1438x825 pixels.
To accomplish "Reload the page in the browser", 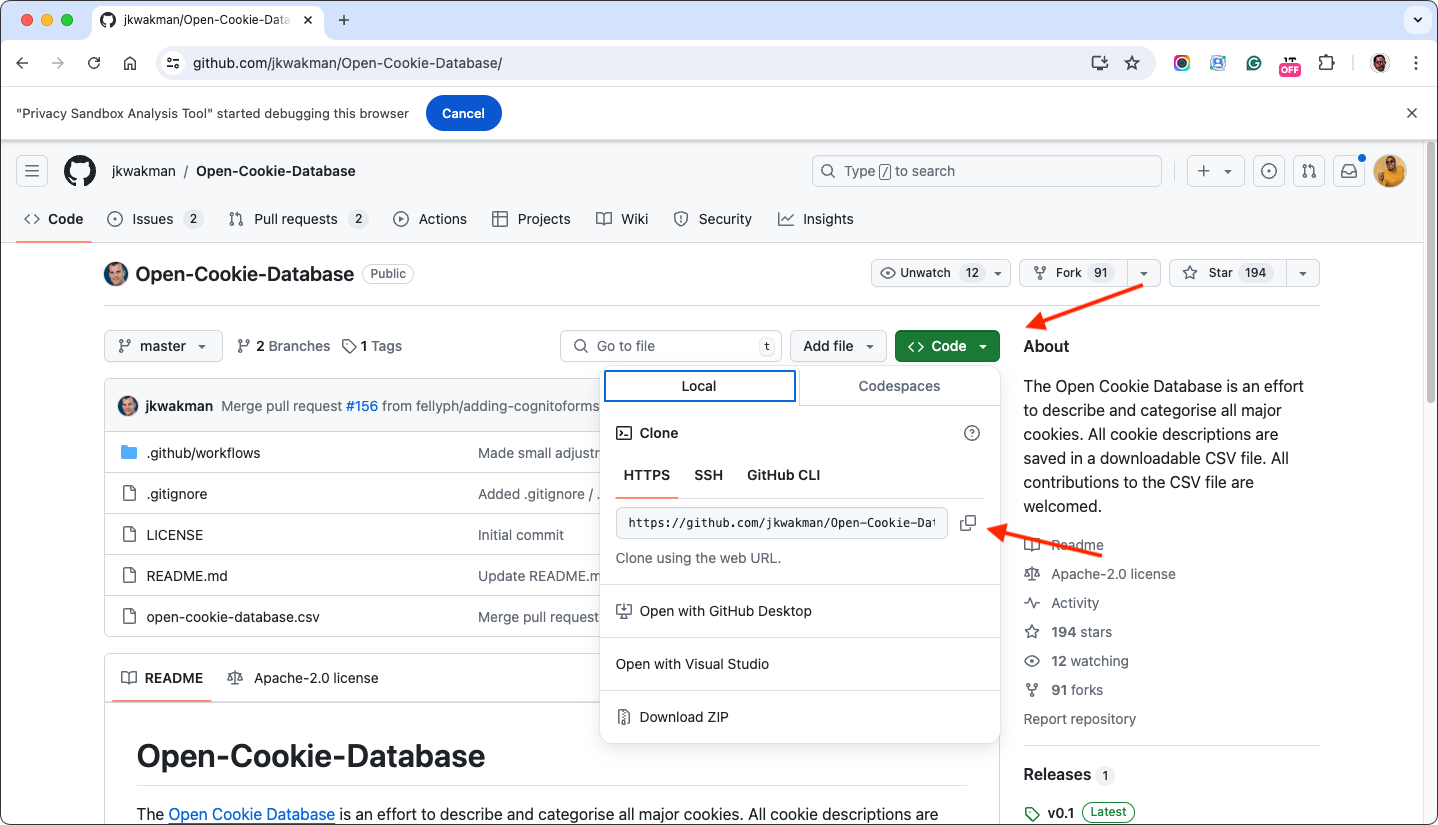I will coord(94,63).
